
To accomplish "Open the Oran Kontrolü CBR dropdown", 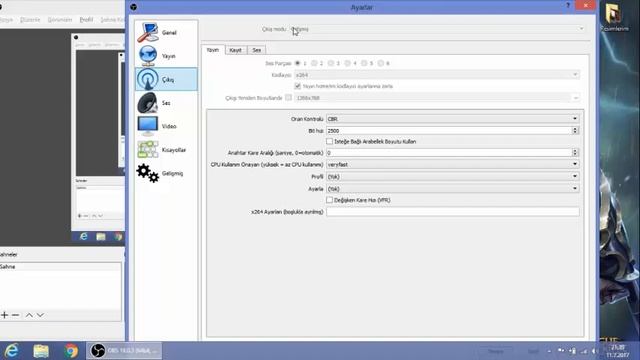I will point(453,119).
